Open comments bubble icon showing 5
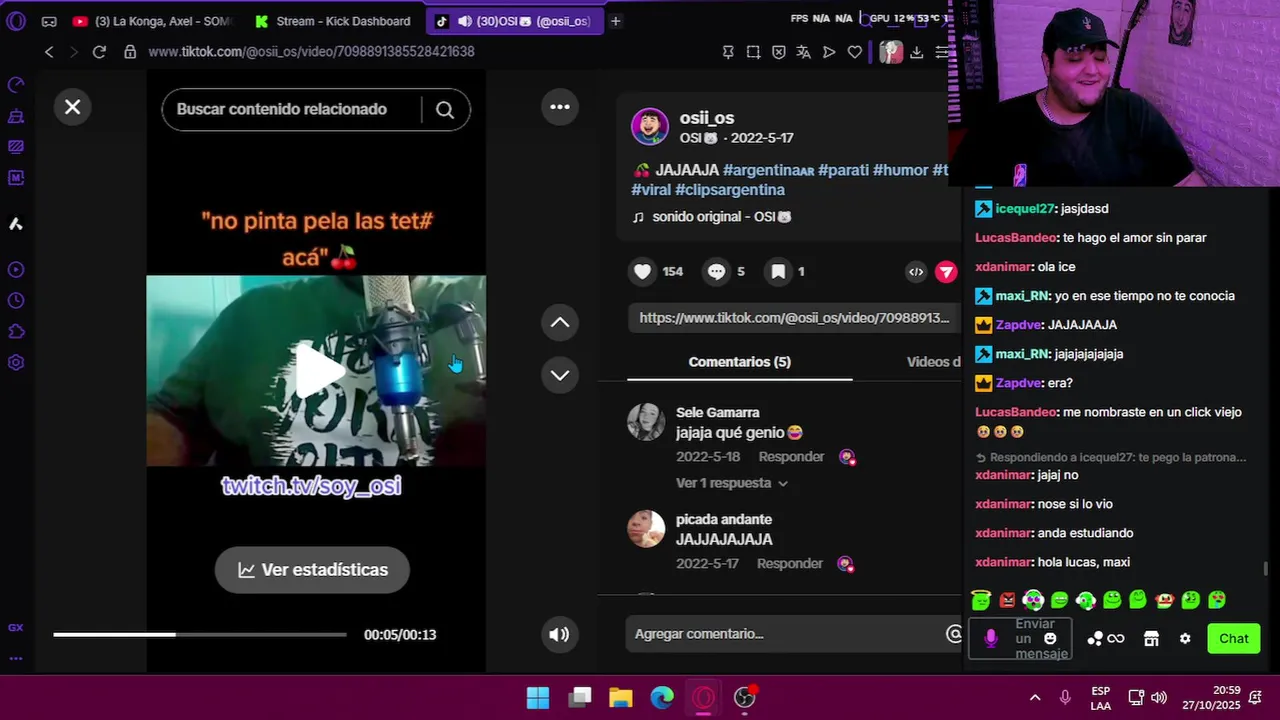This screenshot has height=720, width=1280. pyautogui.click(x=716, y=271)
